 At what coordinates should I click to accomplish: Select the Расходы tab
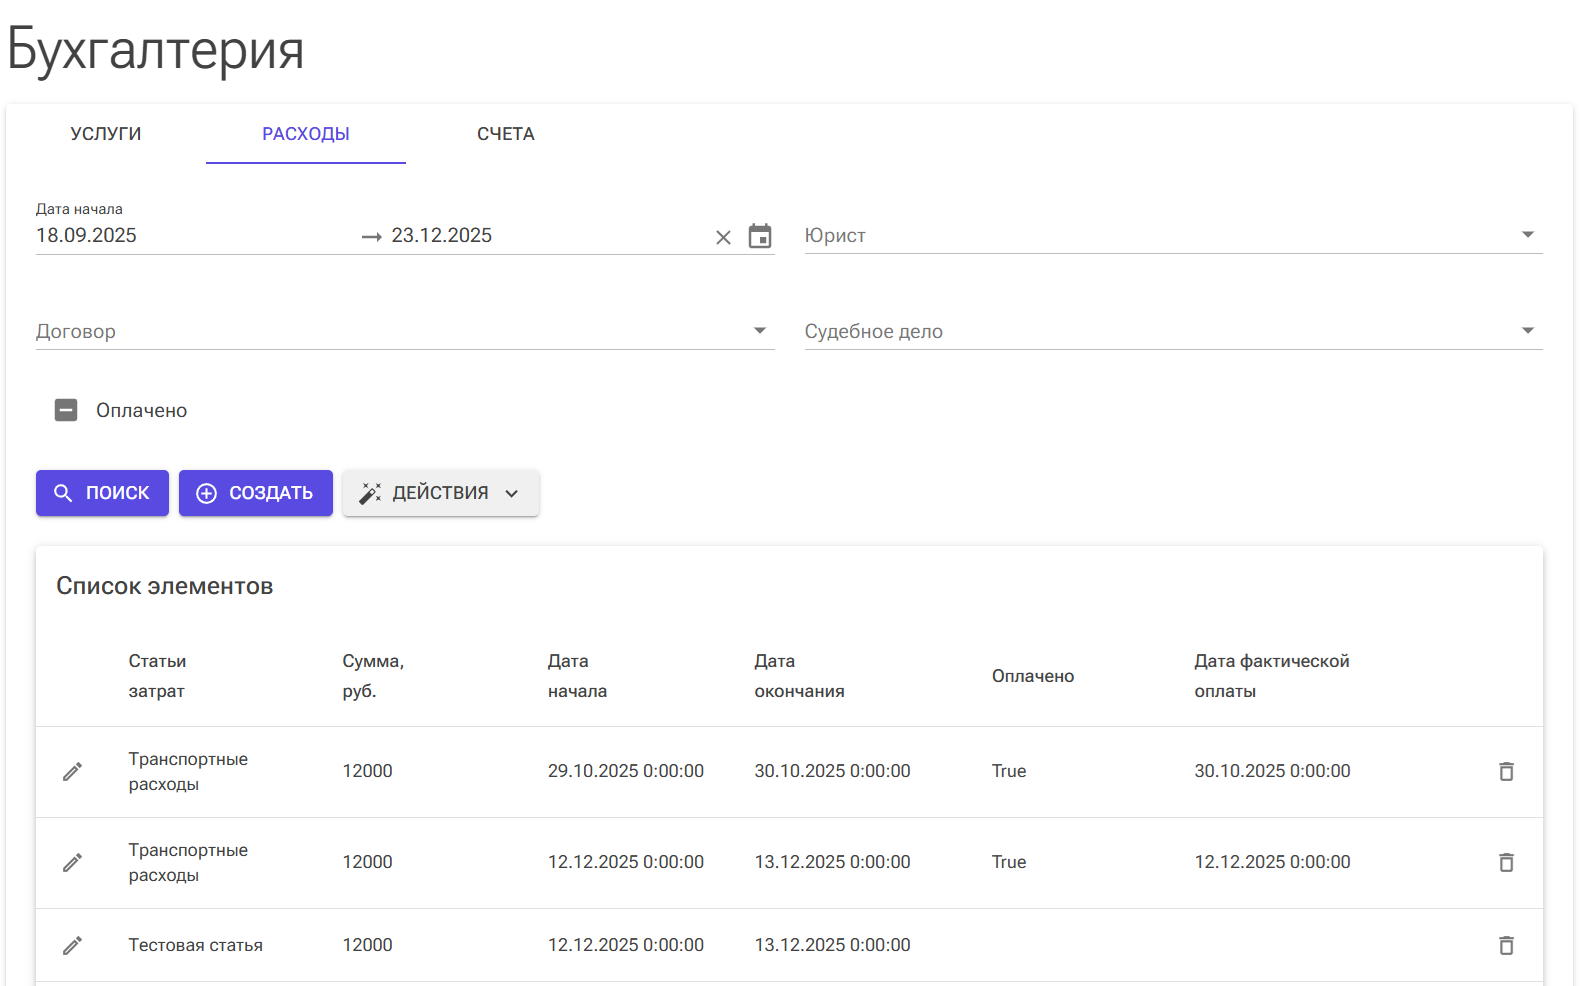[x=306, y=134]
